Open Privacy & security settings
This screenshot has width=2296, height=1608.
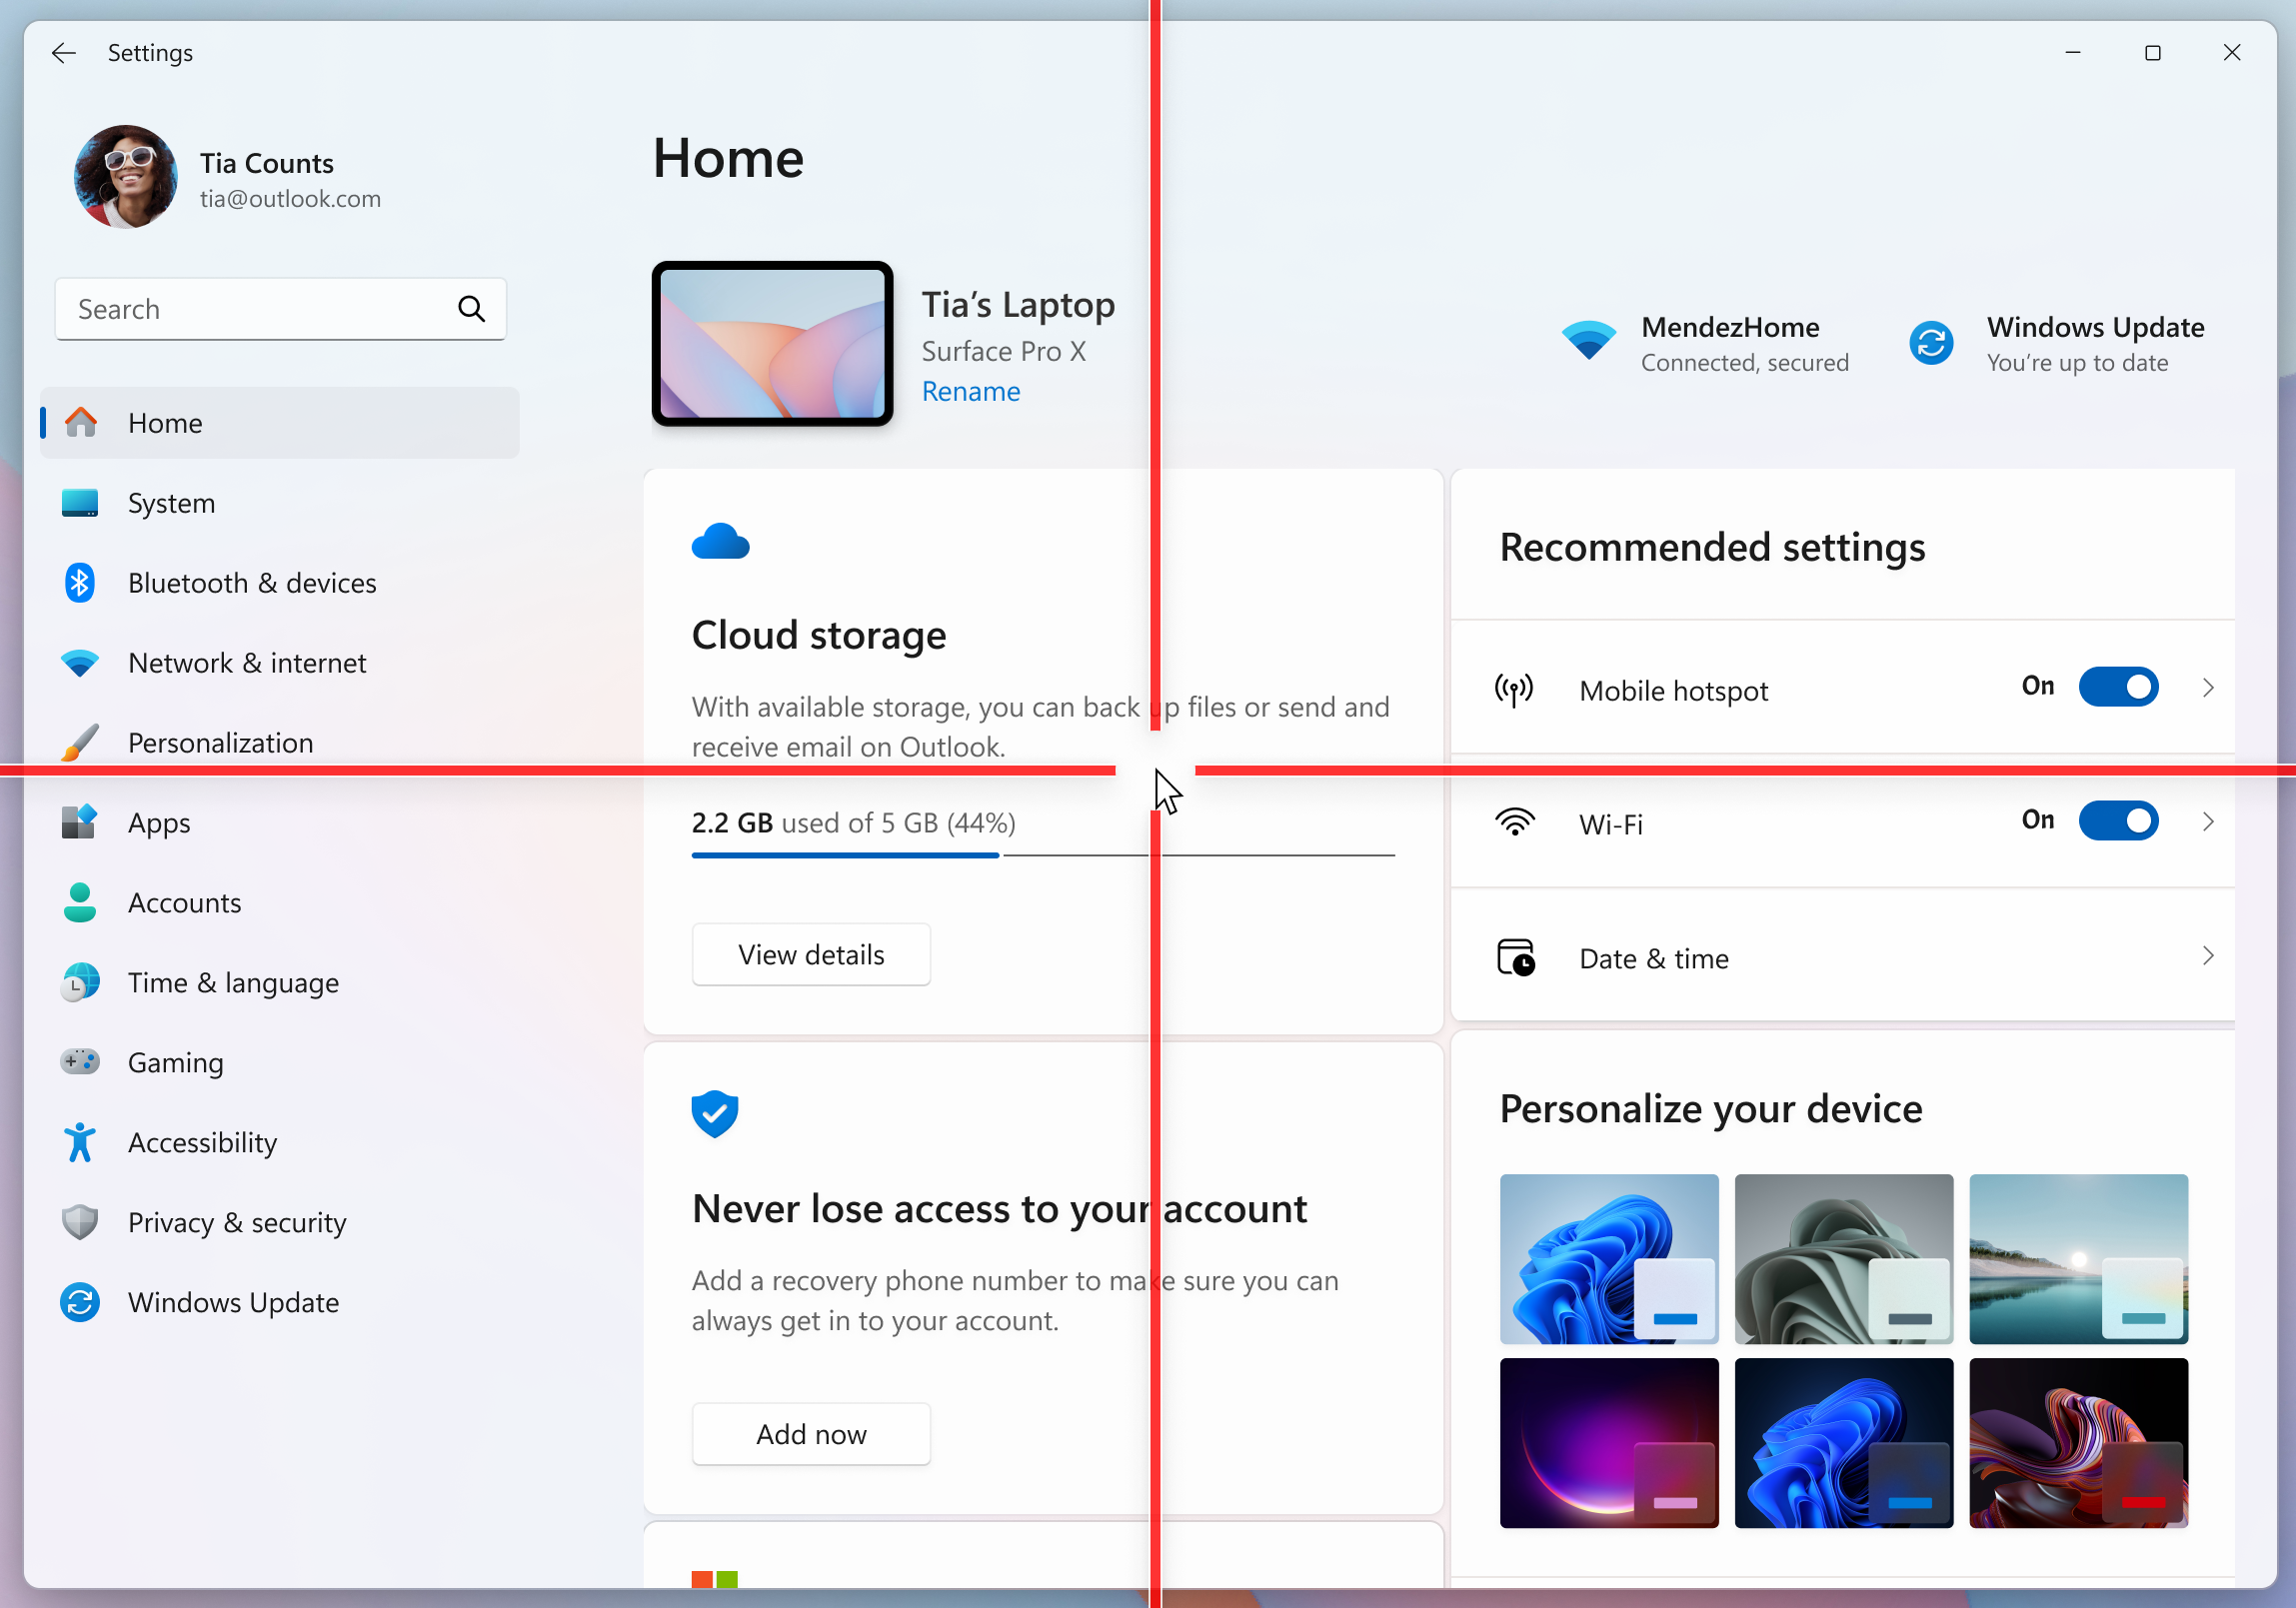(x=235, y=1222)
